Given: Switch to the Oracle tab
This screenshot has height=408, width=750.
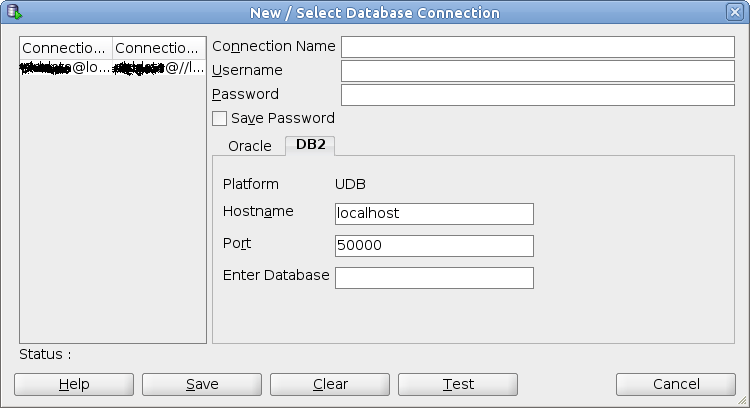Looking at the screenshot, I should 250,146.
